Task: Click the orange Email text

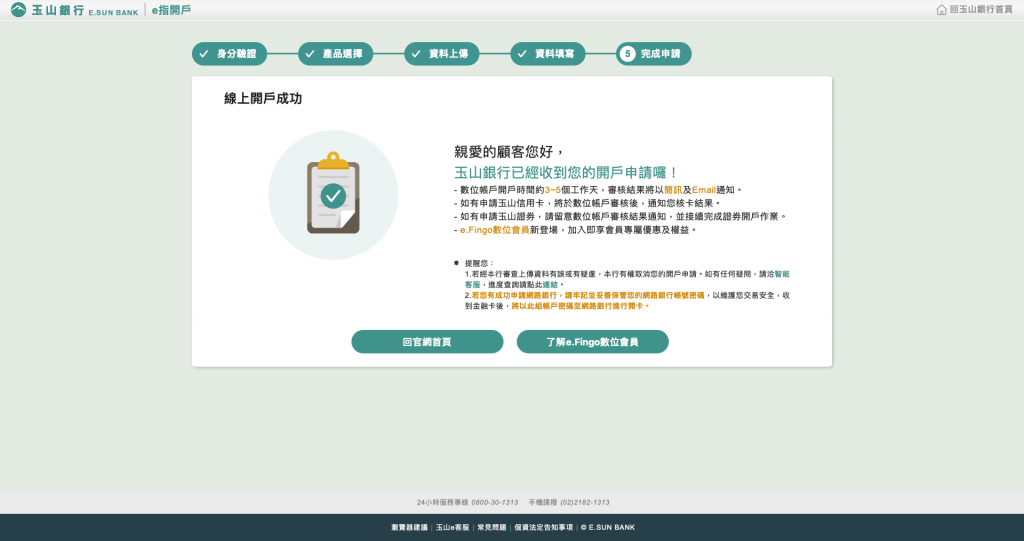Action: (704, 190)
